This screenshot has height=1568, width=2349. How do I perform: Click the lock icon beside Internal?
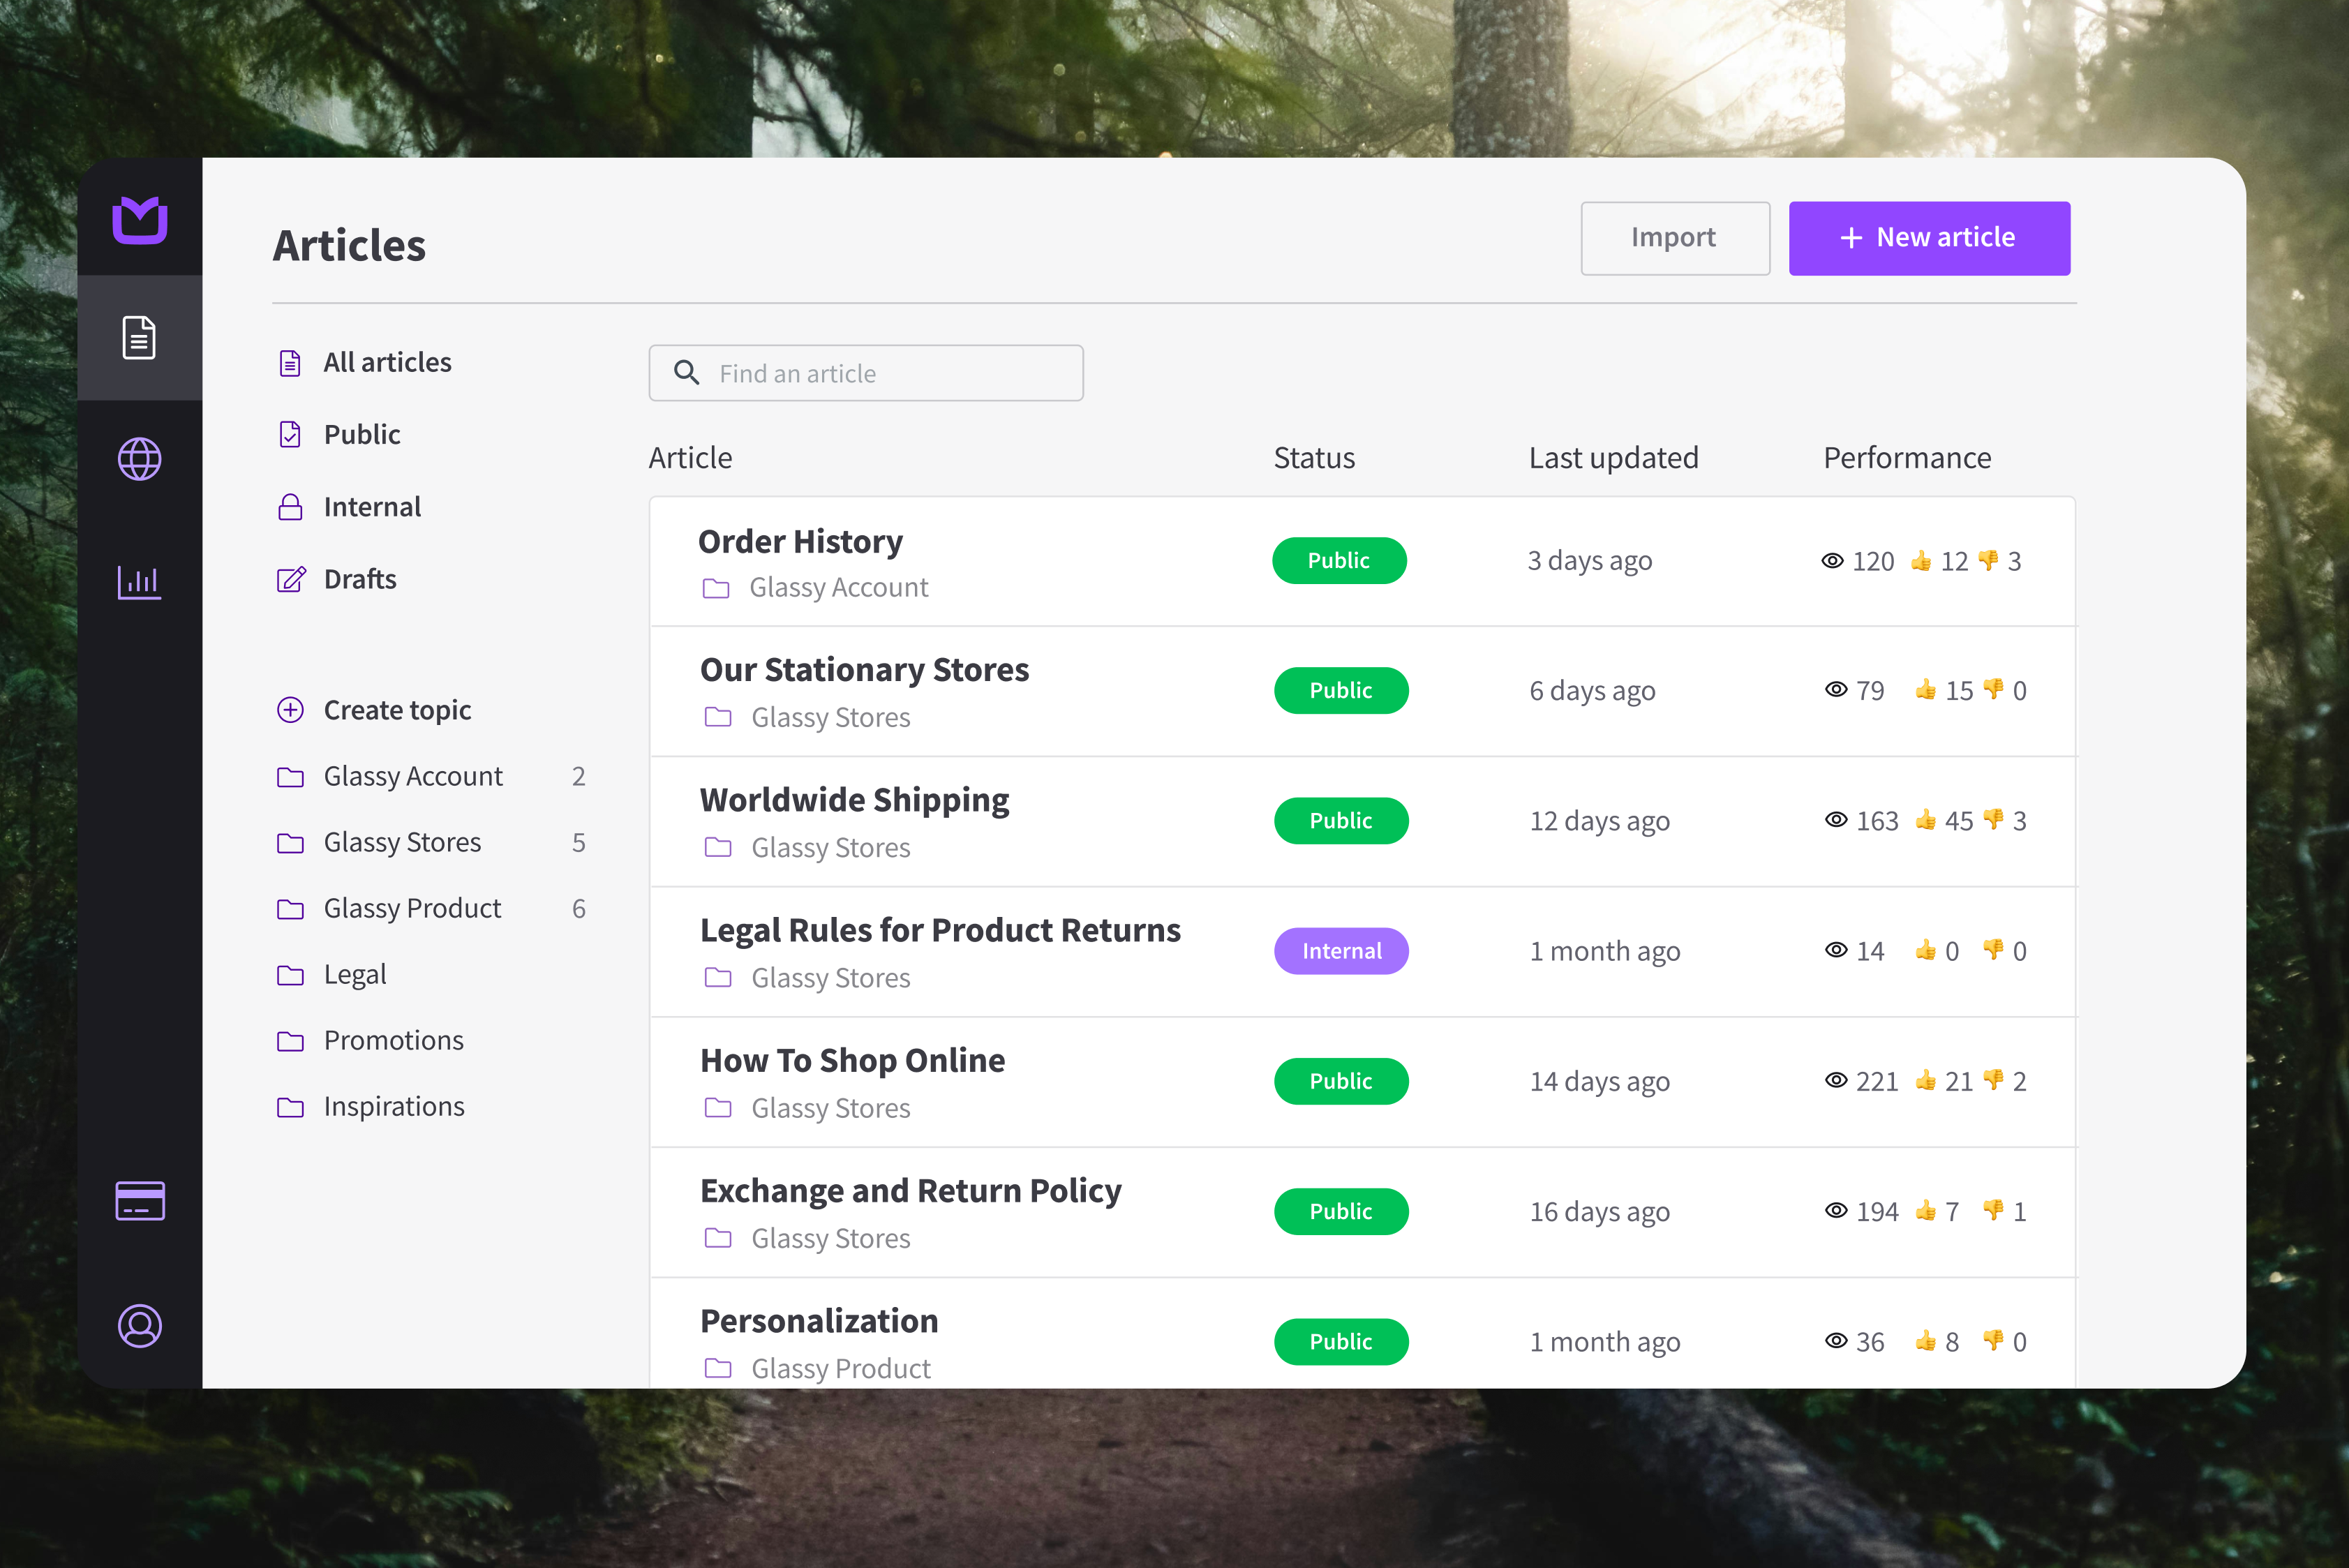pyautogui.click(x=290, y=507)
